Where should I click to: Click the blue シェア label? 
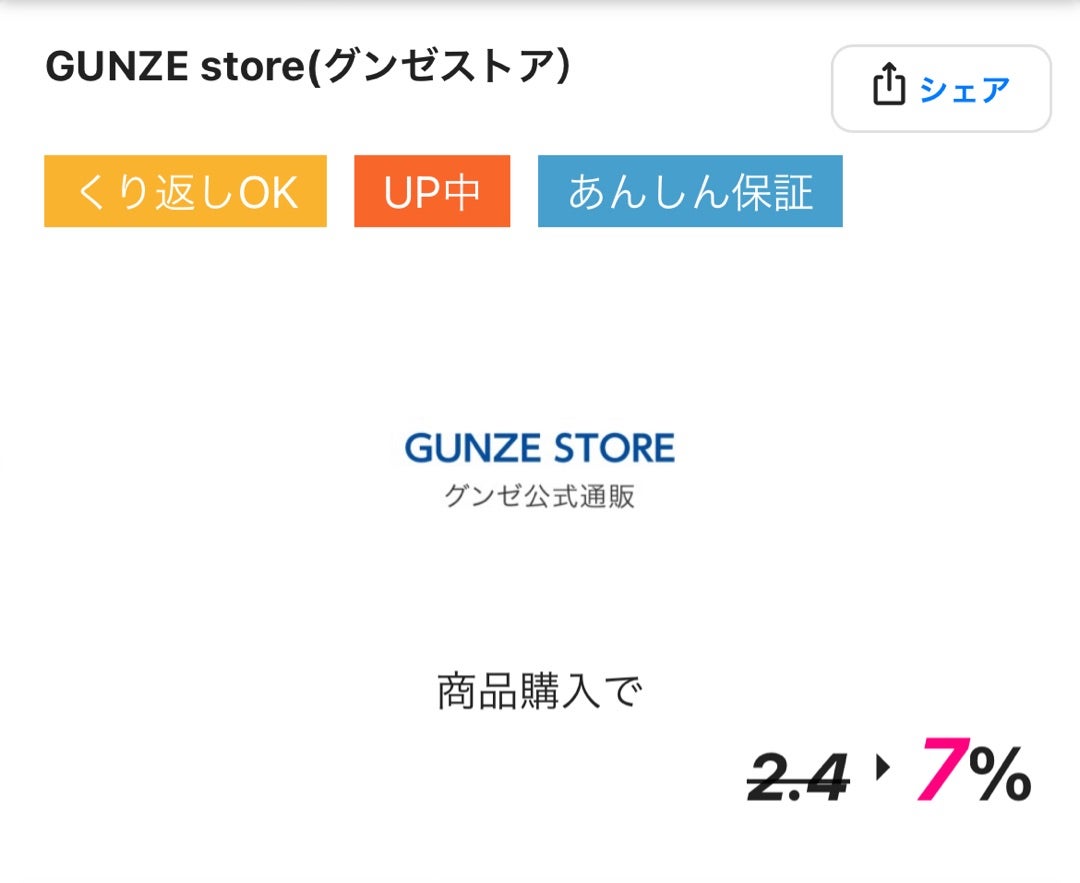point(965,89)
